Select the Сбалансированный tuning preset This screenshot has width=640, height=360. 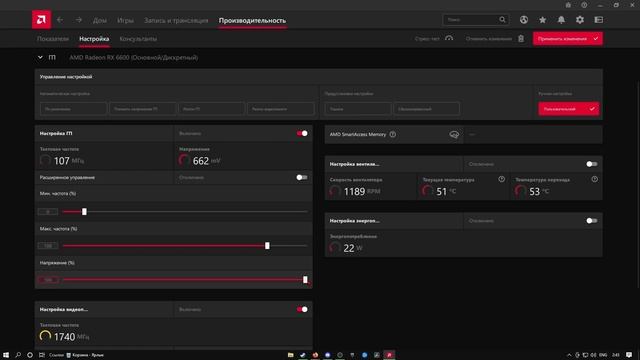click(427, 109)
